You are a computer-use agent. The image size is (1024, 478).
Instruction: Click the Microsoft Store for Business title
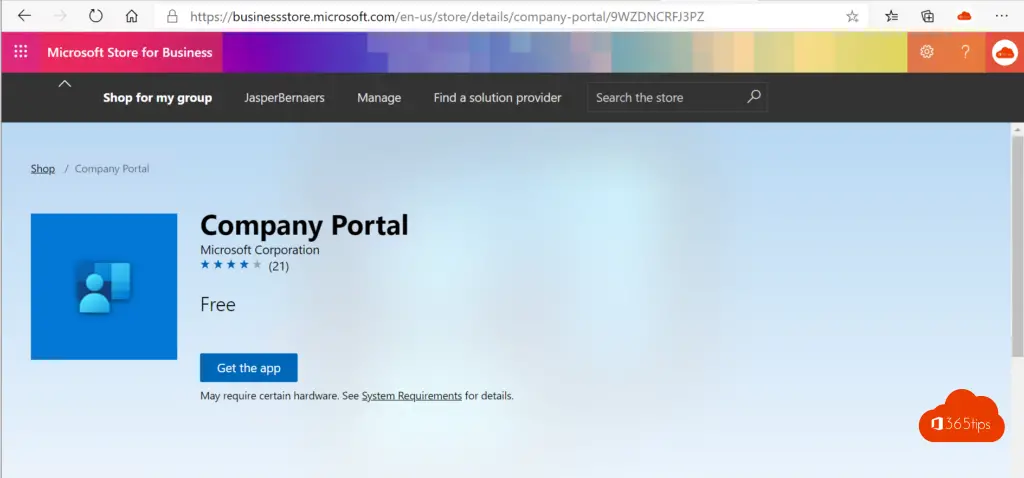pos(129,52)
